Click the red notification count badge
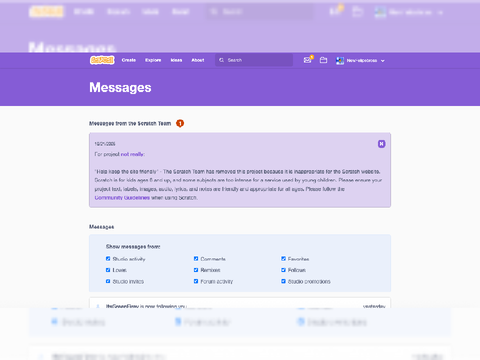Image resolution: width=480 pixels, height=360 pixels. point(180,123)
